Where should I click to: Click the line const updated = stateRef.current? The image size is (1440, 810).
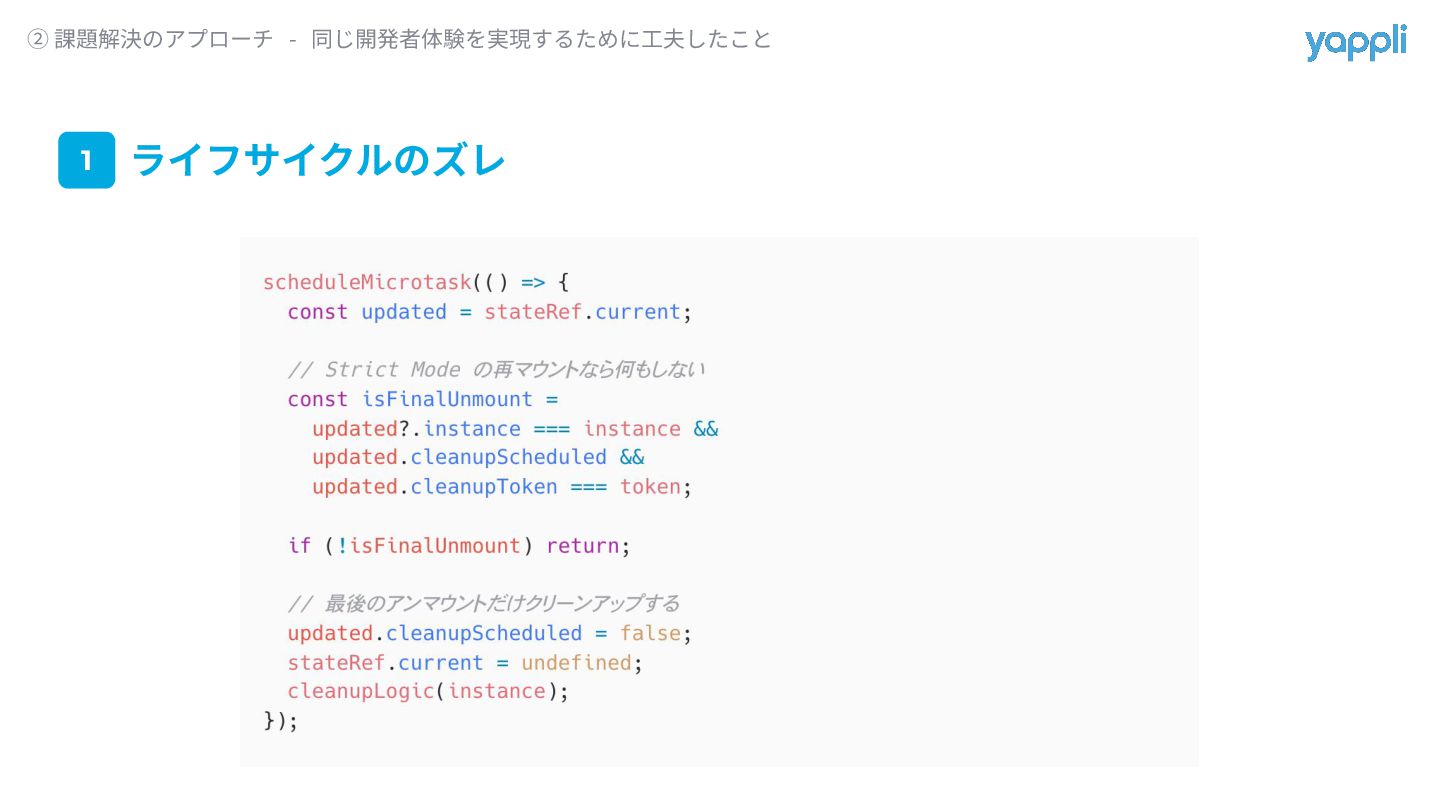coord(490,312)
